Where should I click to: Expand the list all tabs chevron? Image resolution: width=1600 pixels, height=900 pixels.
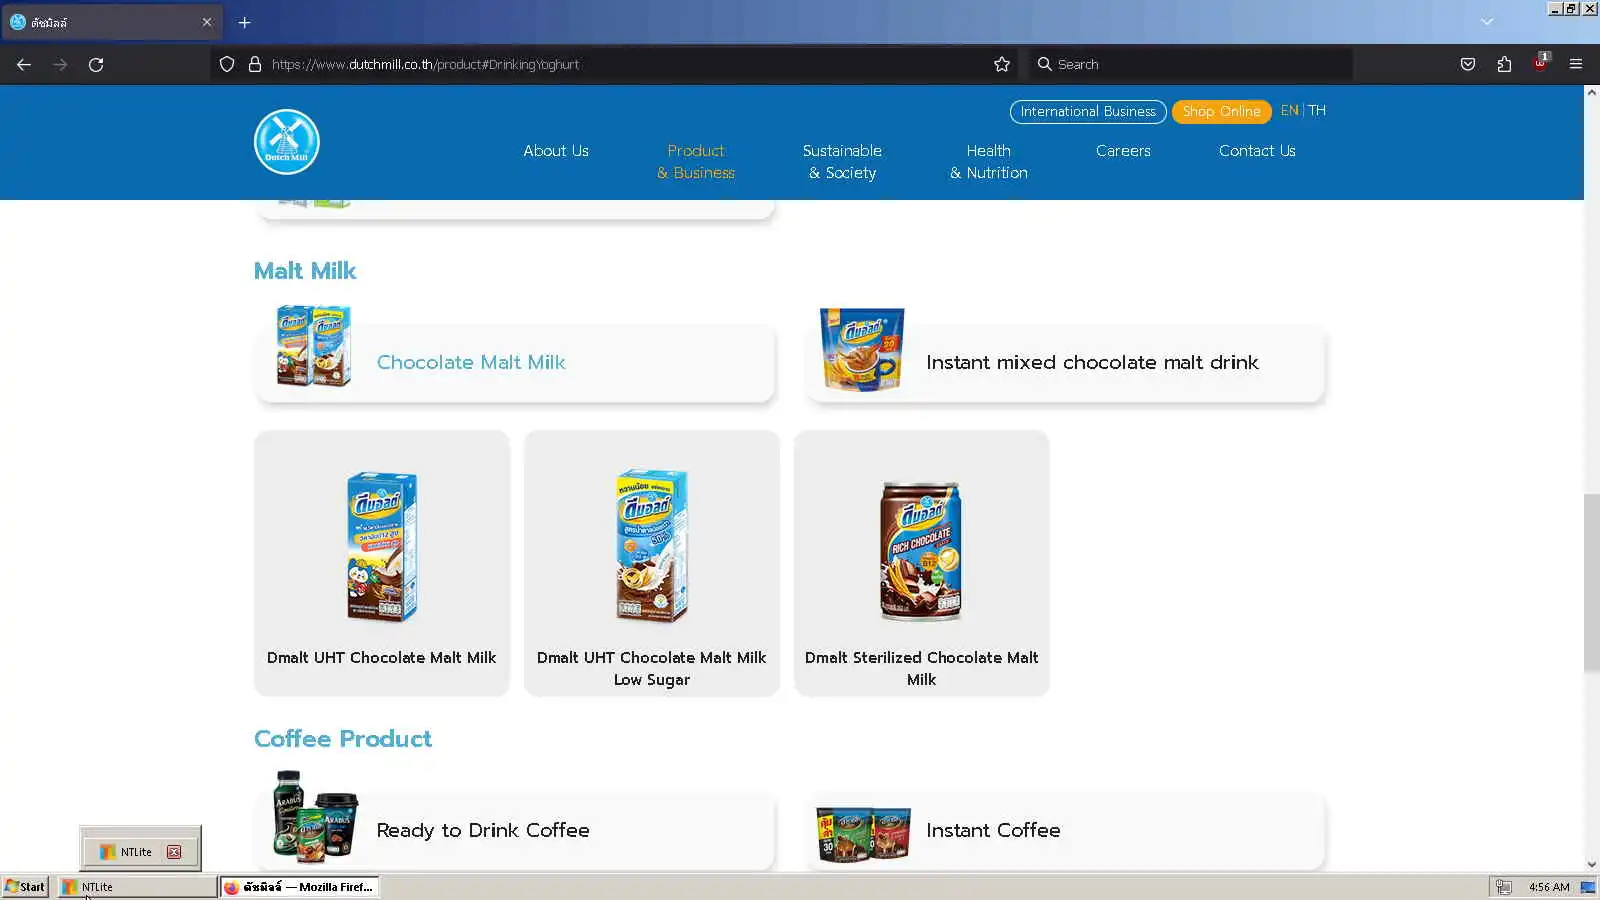tap(1487, 22)
